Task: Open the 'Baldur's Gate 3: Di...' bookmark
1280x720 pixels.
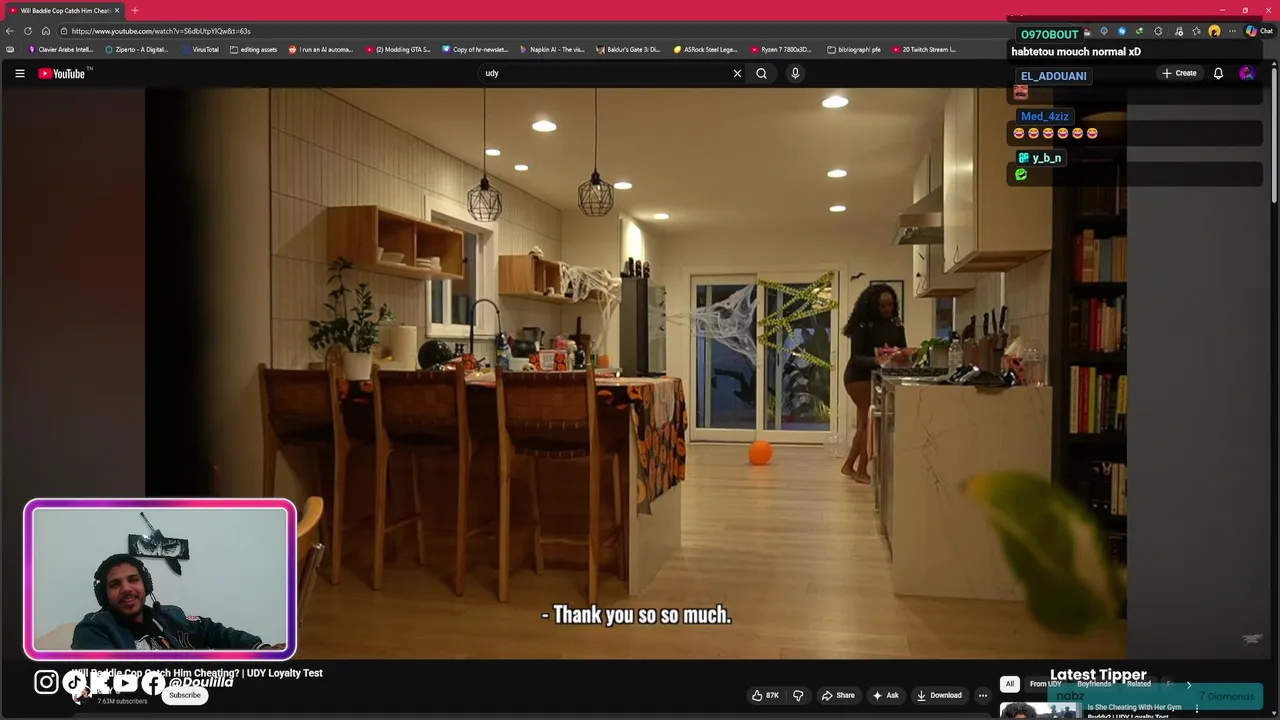Action: click(629, 49)
